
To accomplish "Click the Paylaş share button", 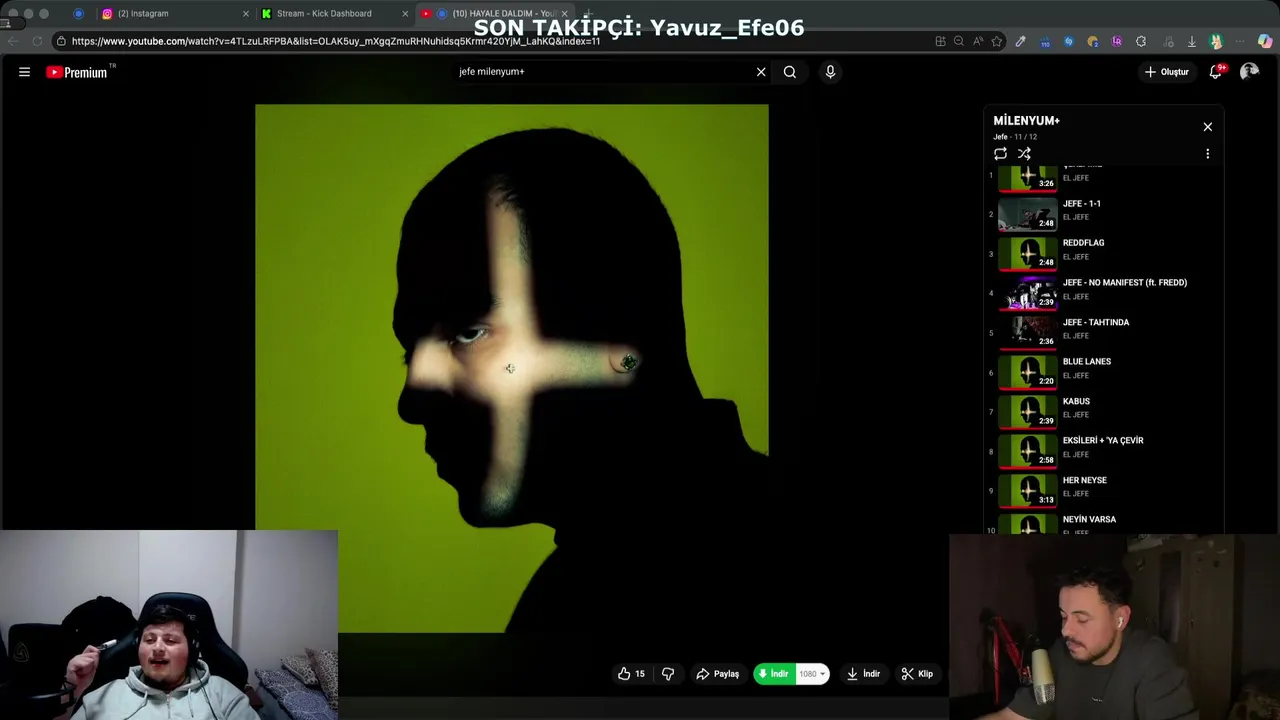I will pyautogui.click(x=718, y=674).
